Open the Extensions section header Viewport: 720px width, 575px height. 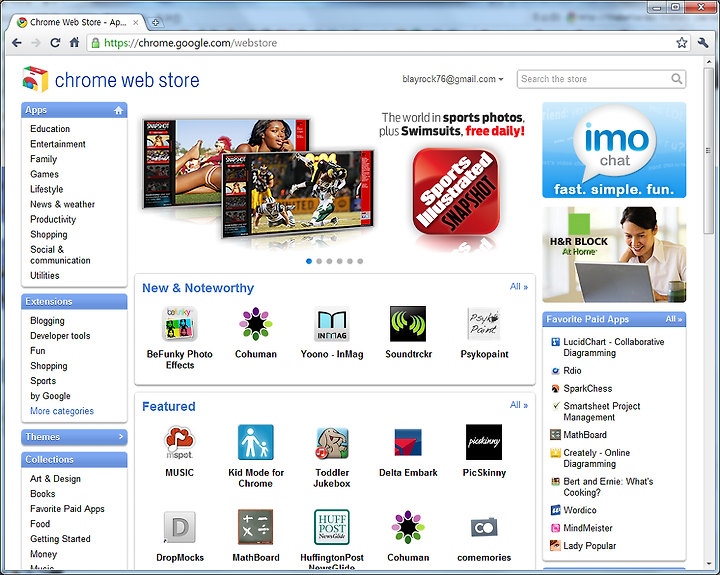pyautogui.click(x=74, y=302)
